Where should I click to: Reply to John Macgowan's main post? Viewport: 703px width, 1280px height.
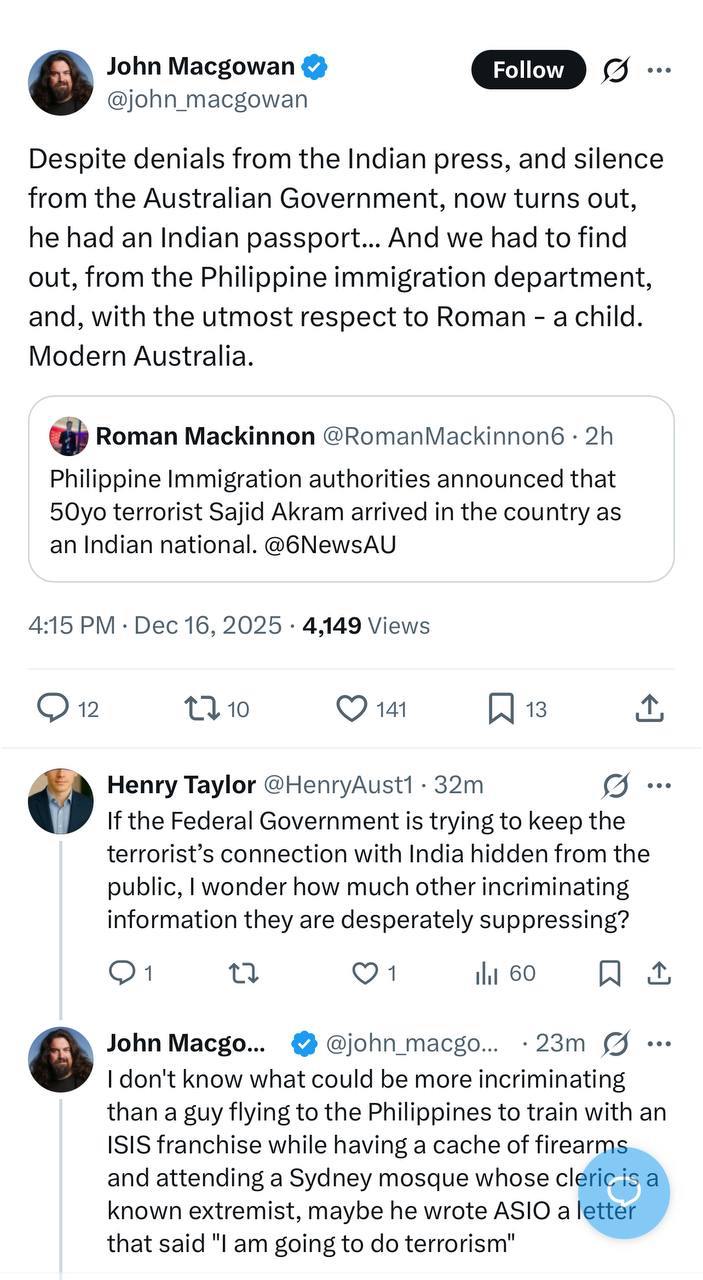[x=53, y=709]
